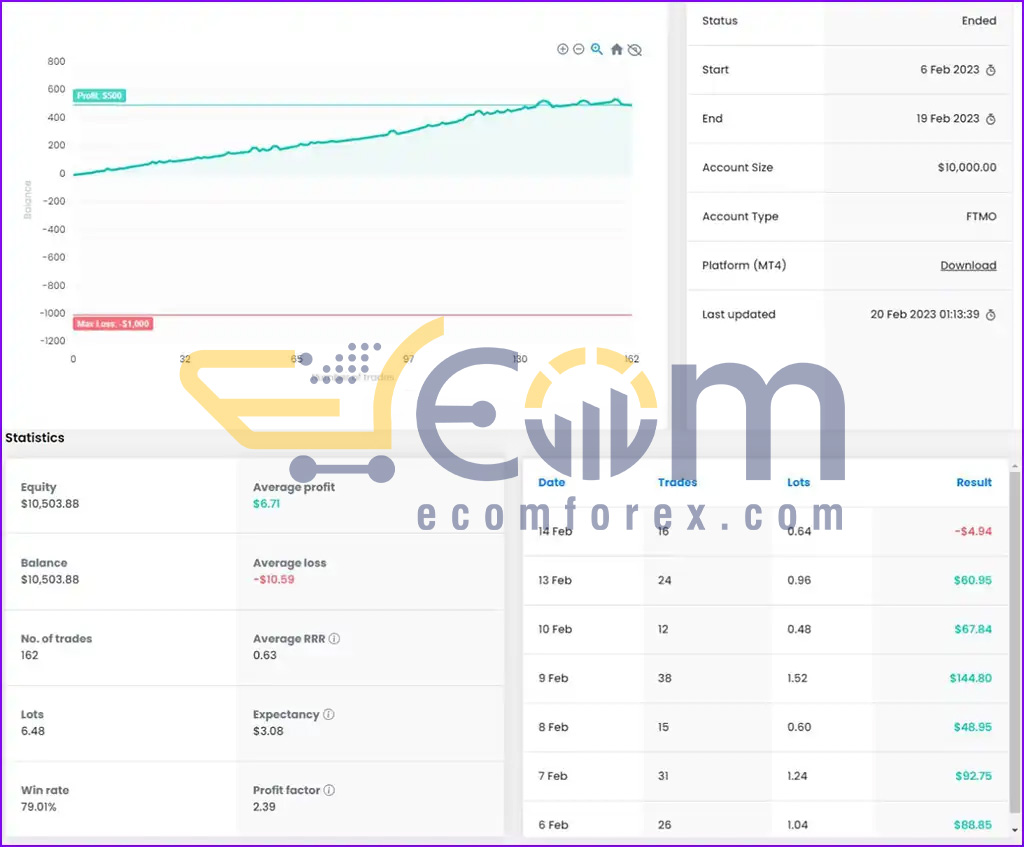The width and height of the screenshot is (1024, 847).
Task: Select the 8 Feb row date
Action: pyautogui.click(x=553, y=727)
